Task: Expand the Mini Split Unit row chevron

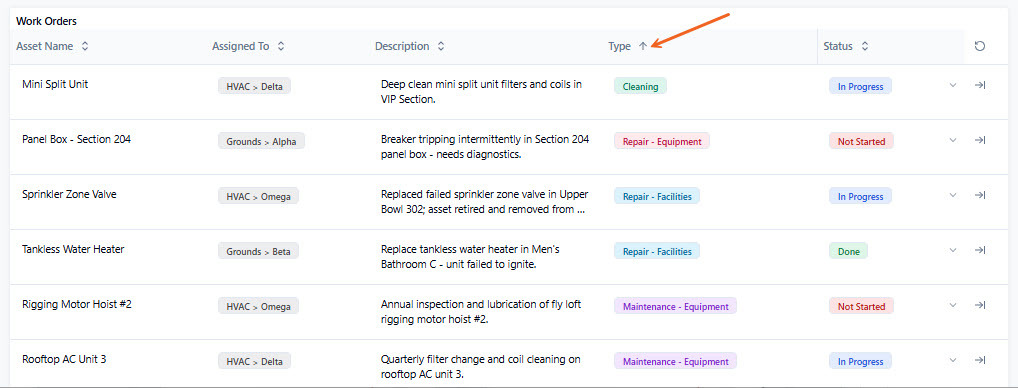Action: coord(953,85)
